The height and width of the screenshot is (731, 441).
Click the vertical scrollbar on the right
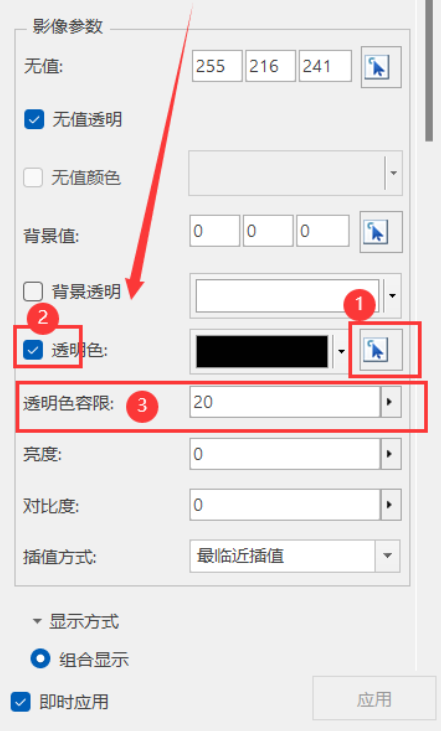tap(429, 70)
